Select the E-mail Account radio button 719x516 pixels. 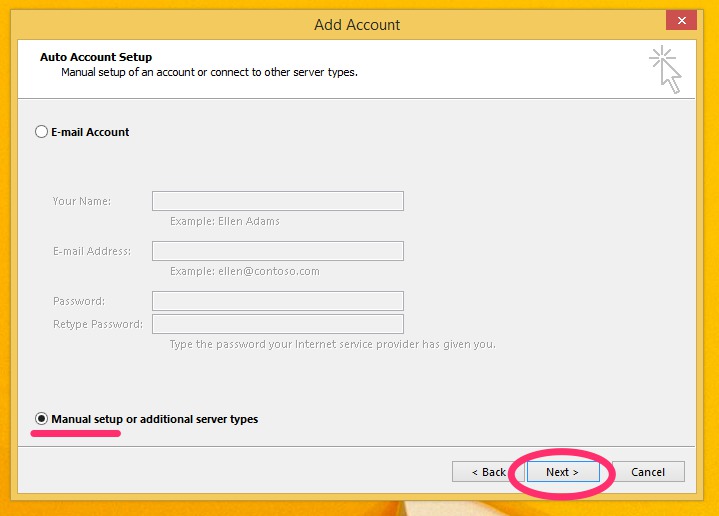(41, 132)
